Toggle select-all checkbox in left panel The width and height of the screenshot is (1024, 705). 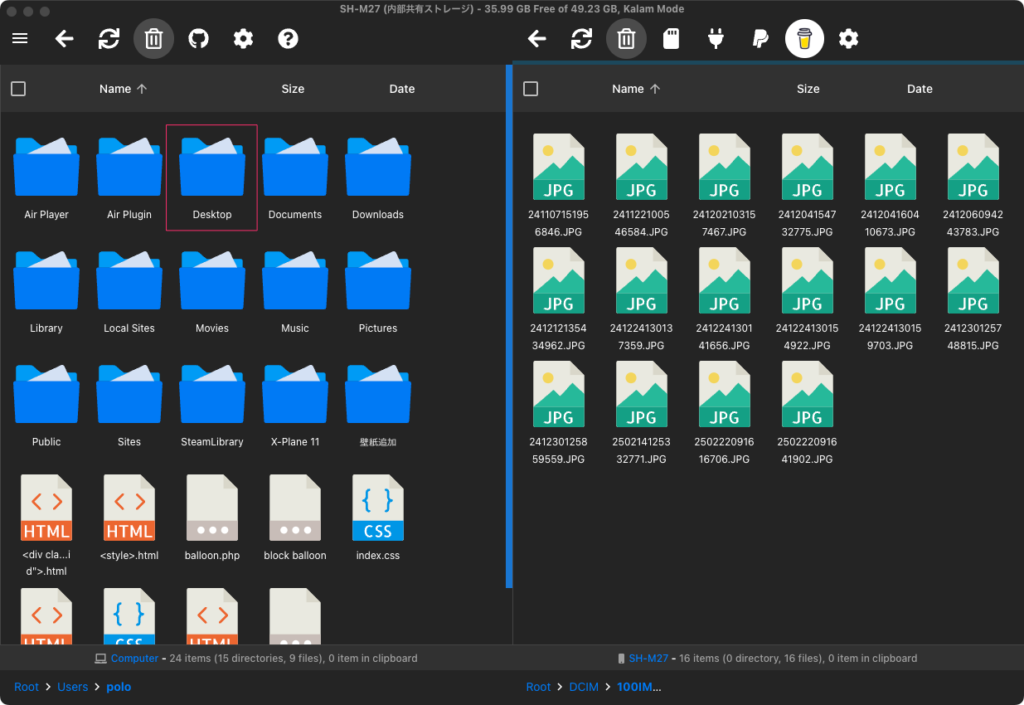[x=18, y=89]
